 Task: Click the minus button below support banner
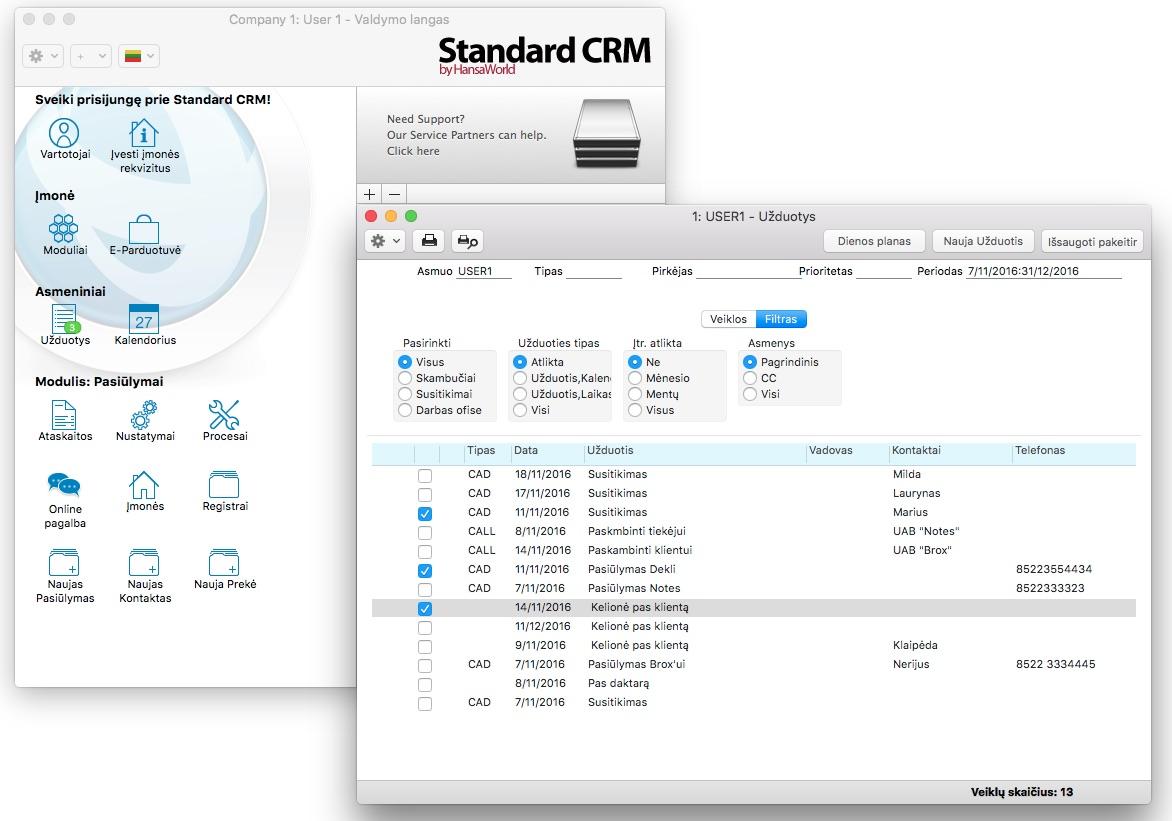point(395,194)
